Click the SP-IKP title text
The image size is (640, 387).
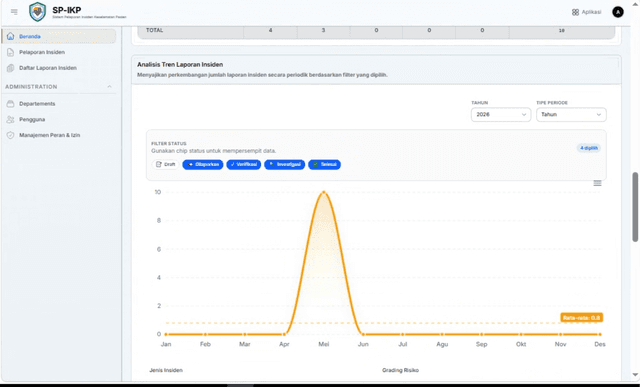(67, 10)
